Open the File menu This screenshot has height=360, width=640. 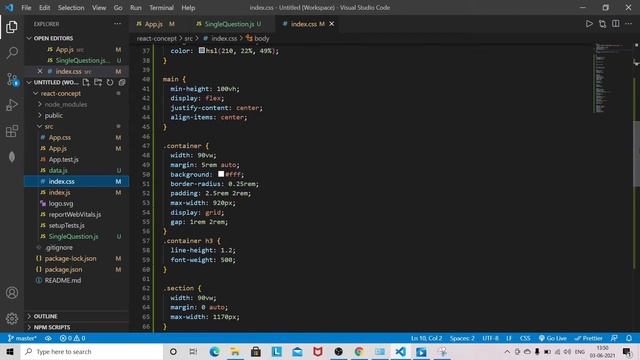click(26, 7)
